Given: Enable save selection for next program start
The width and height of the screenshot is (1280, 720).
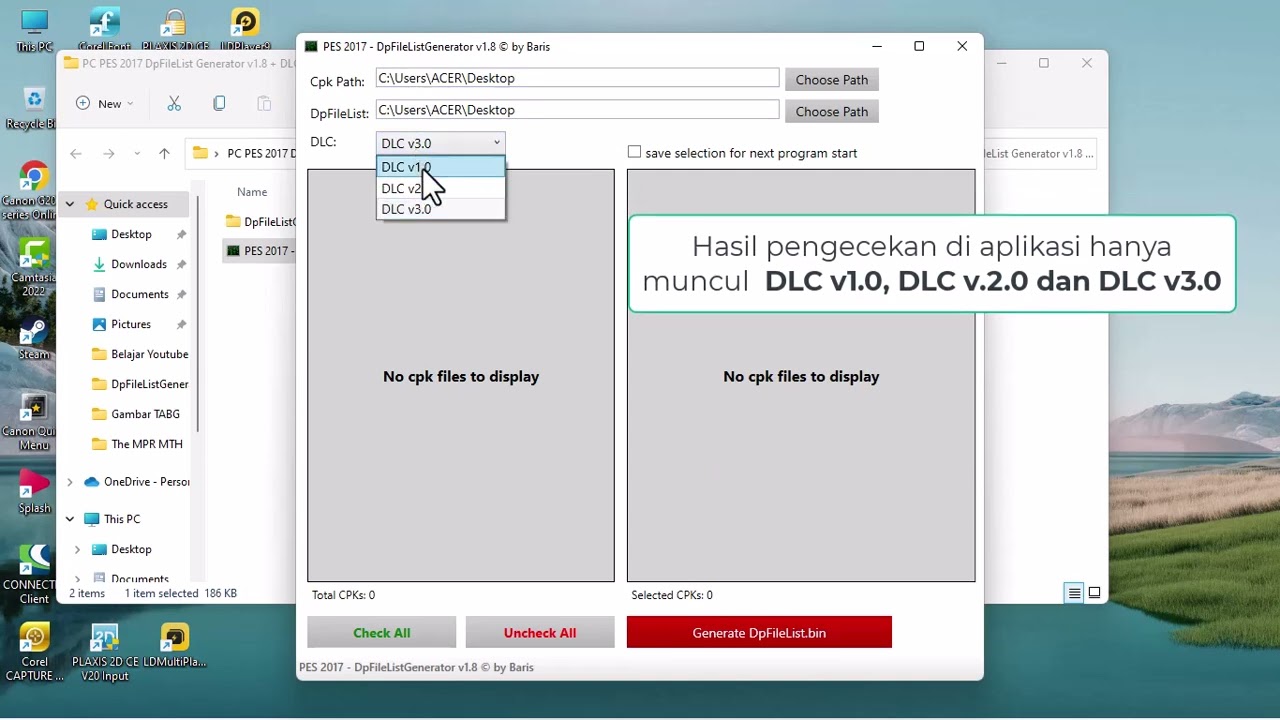Looking at the screenshot, I should (634, 152).
